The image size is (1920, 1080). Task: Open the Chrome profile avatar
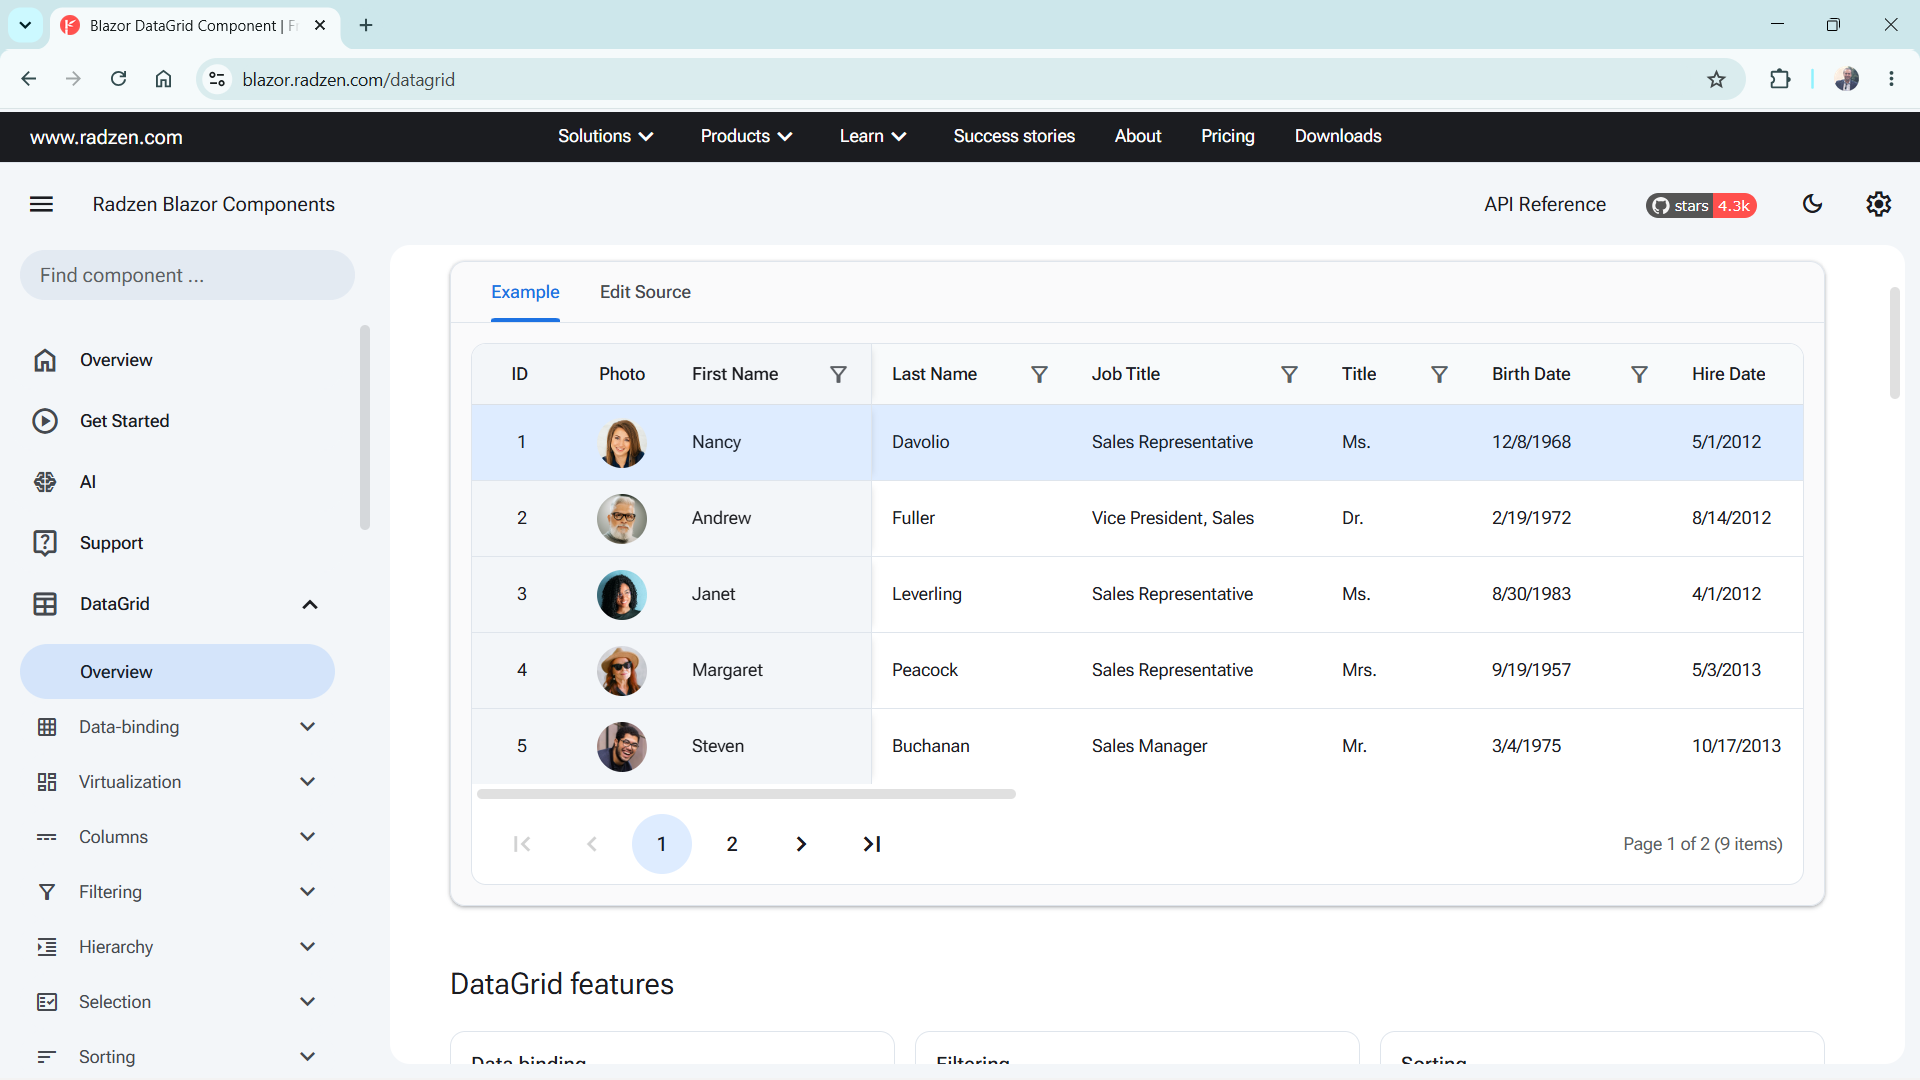click(1846, 79)
